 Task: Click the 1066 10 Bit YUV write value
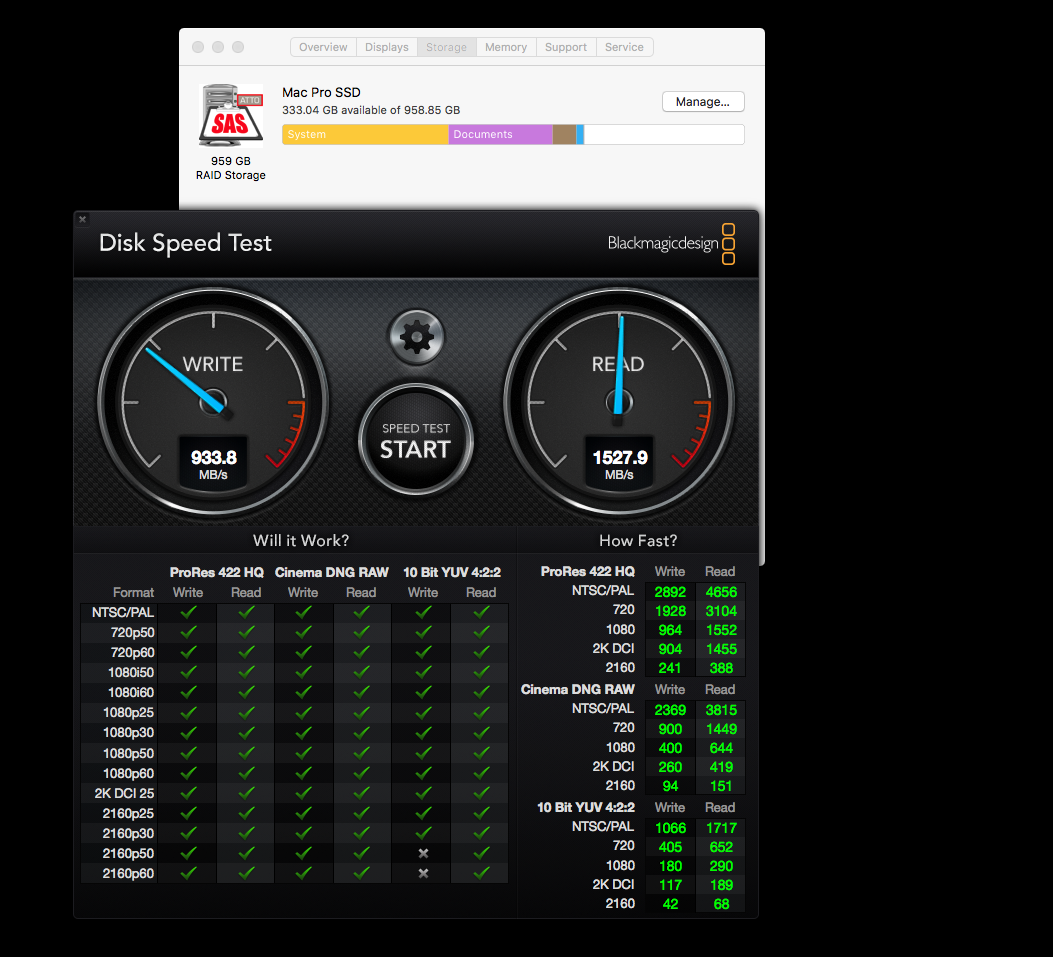point(670,828)
